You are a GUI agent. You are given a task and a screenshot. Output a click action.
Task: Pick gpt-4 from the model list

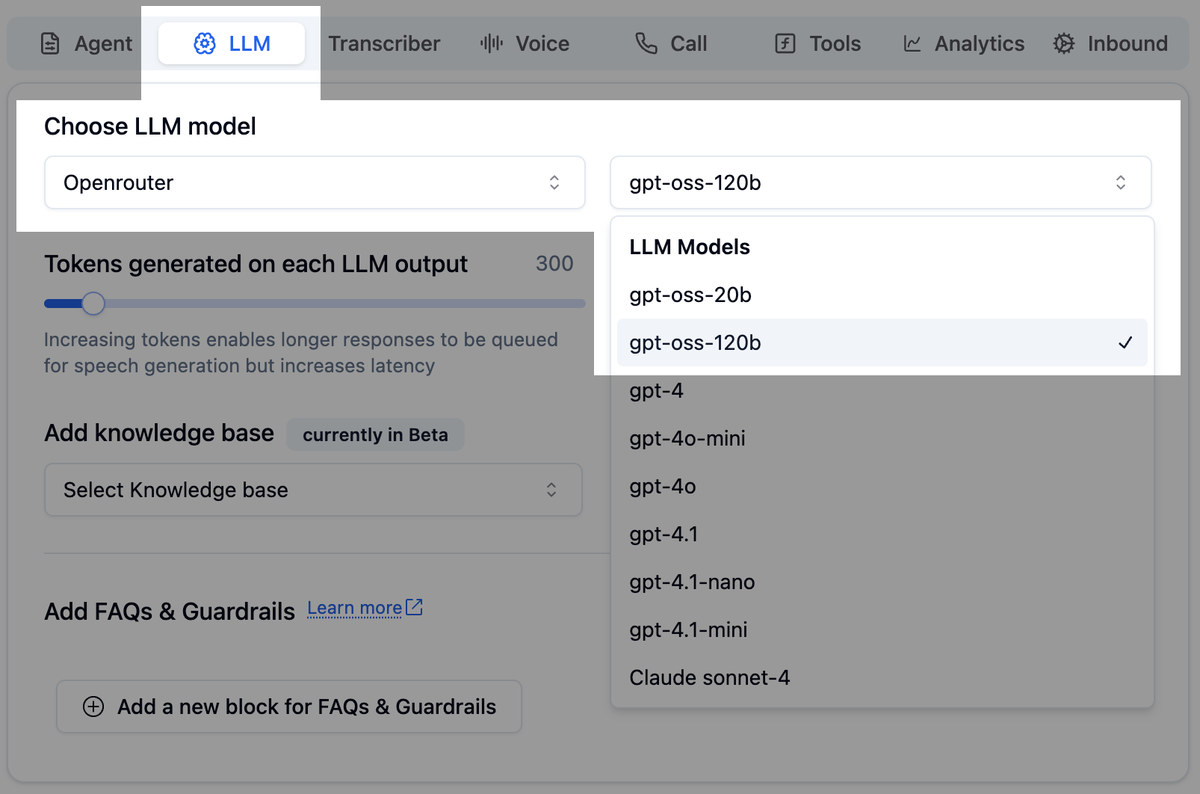point(882,391)
